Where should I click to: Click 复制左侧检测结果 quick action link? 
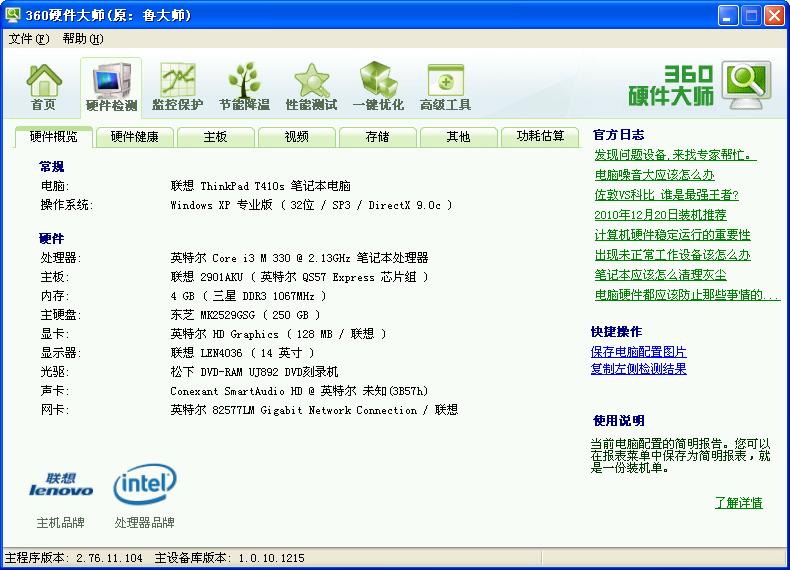(638, 369)
